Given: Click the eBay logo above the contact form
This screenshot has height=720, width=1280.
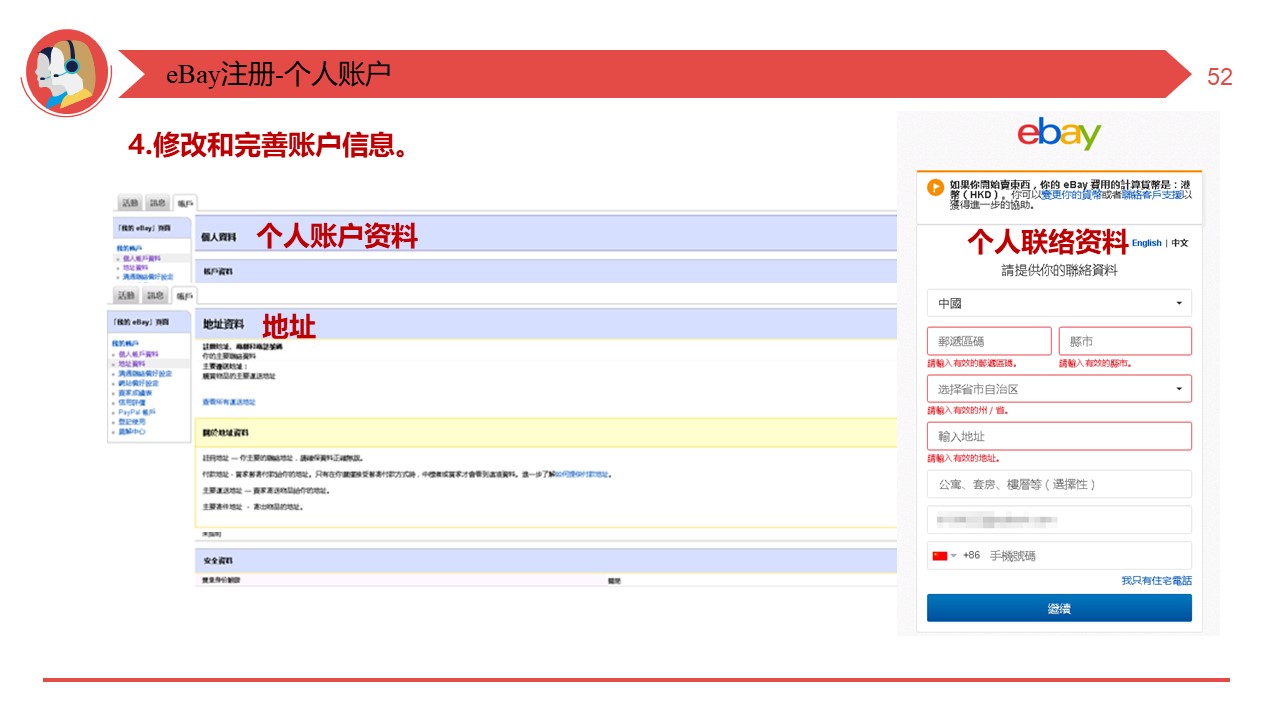Looking at the screenshot, I should tap(1059, 134).
